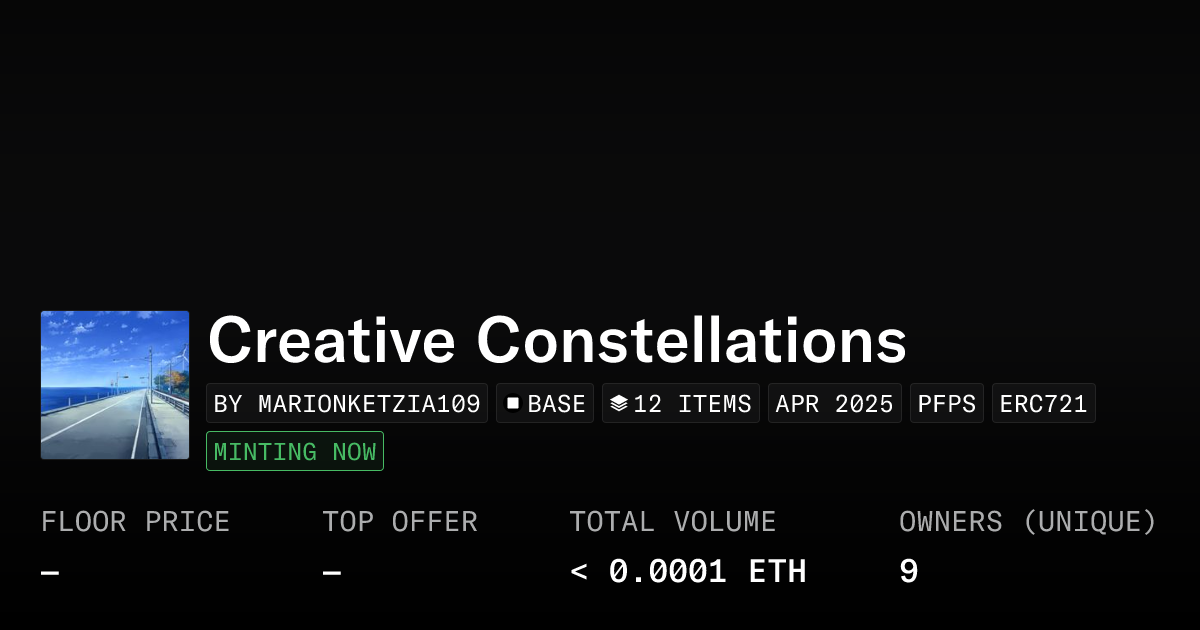Select the 12 ITEMS count text
This screenshot has height=630, width=1200.
[692, 403]
